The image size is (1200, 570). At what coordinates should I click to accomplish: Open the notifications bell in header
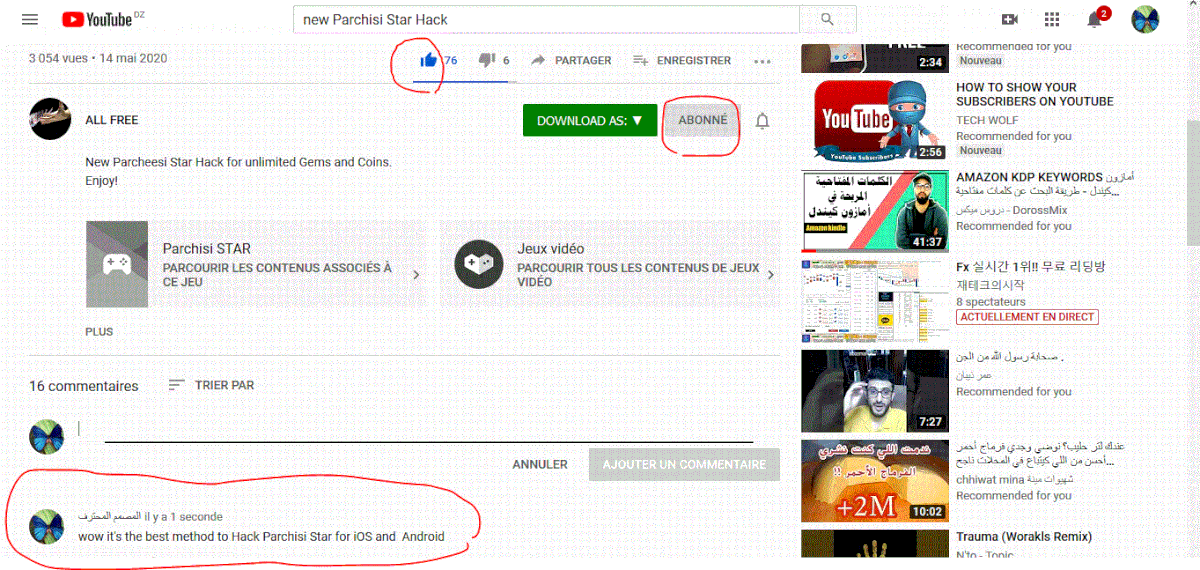[x=1095, y=19]
